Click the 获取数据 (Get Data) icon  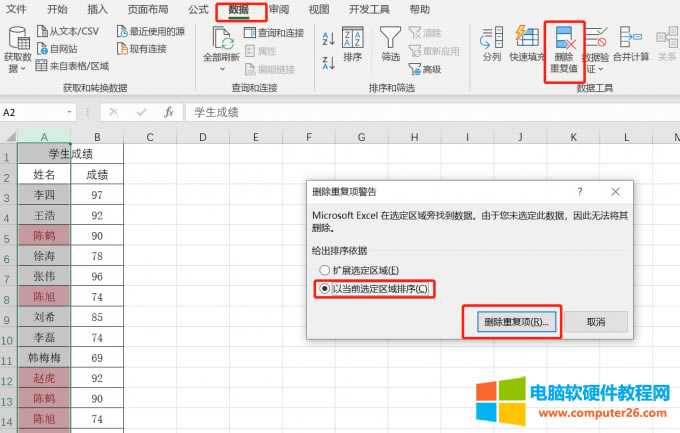tap(19, 40)
